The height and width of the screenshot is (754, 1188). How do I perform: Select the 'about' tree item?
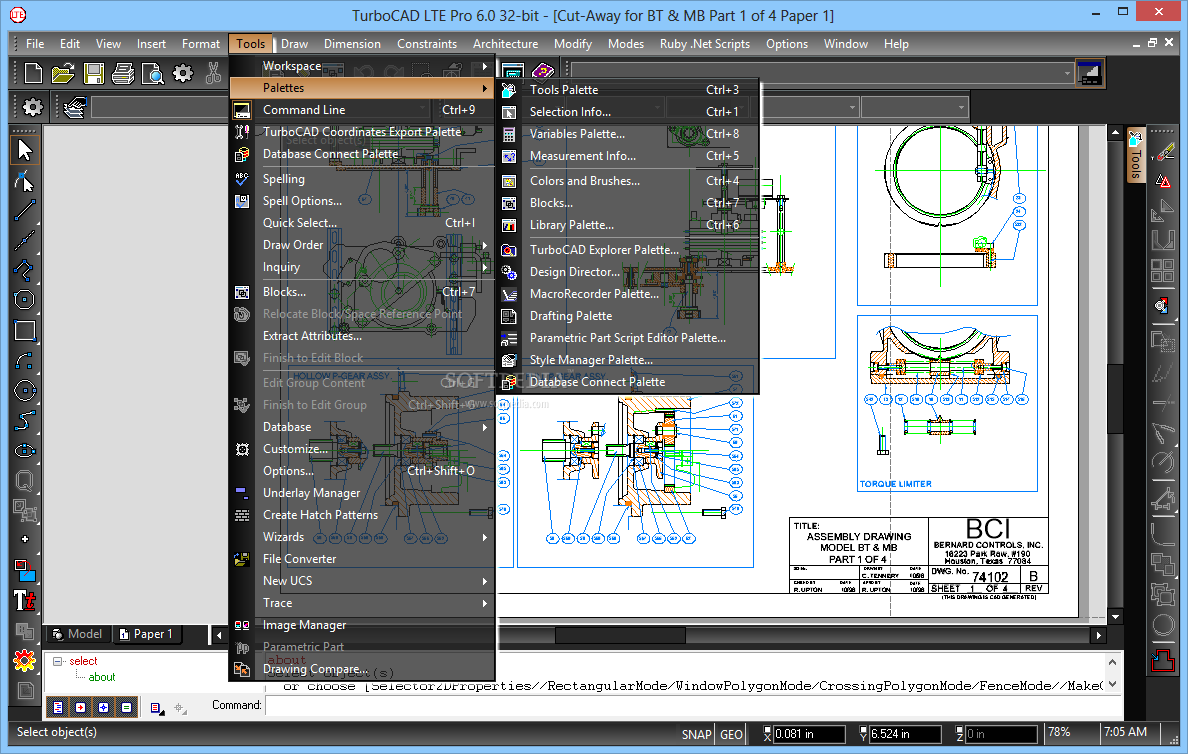pos(102,677)
